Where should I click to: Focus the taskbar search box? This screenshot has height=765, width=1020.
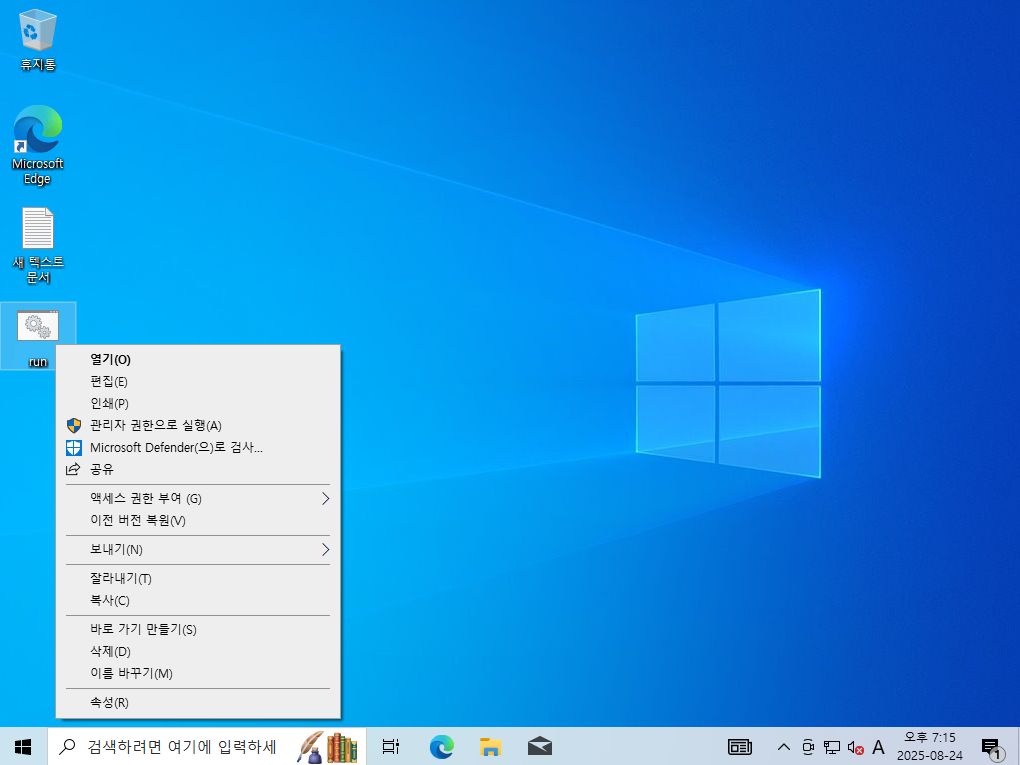point(206,746)
